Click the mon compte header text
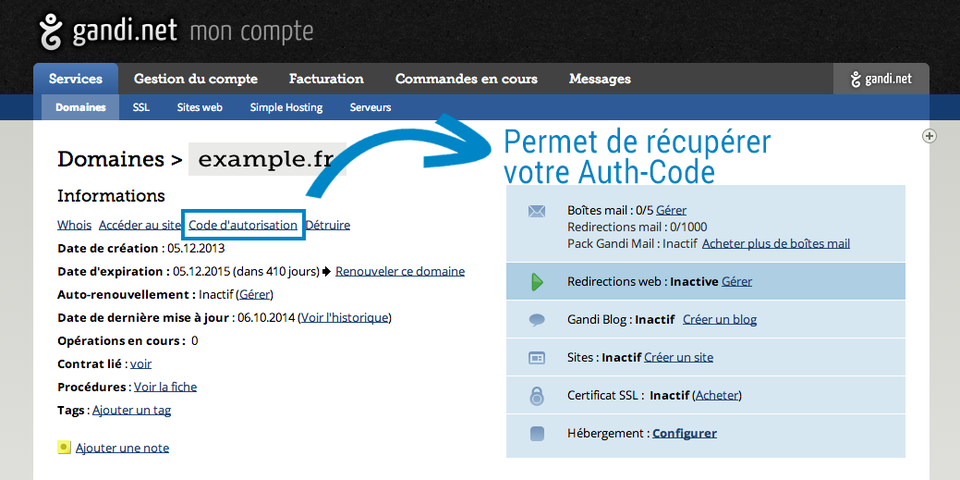 coord(252,31)
